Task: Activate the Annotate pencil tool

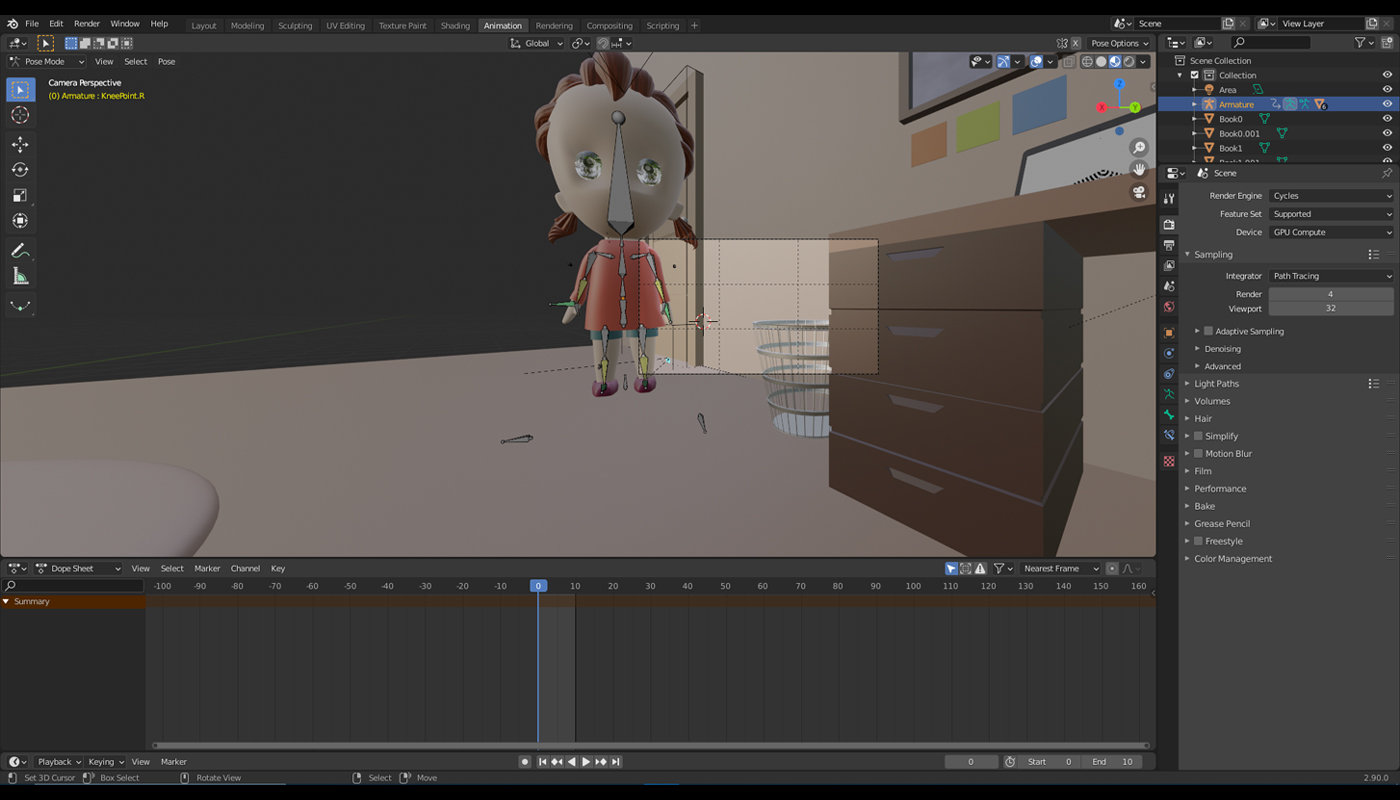Action: (20, 251)
